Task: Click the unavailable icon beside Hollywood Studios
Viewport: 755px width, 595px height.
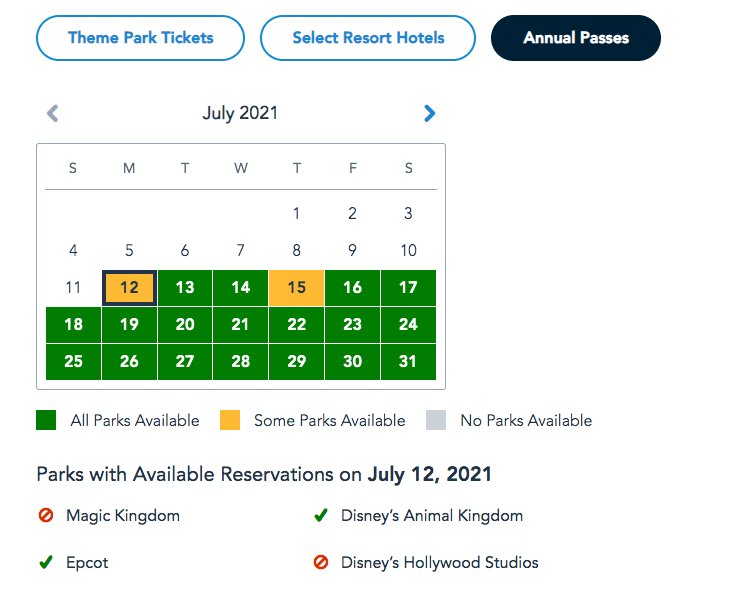Action: tap(321, 563)
